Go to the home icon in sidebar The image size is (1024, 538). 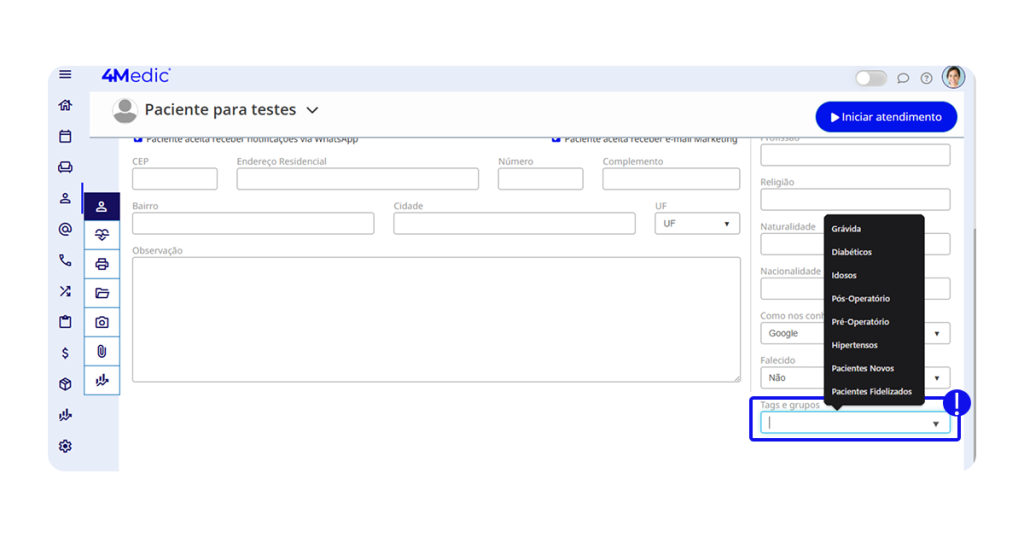65,105
